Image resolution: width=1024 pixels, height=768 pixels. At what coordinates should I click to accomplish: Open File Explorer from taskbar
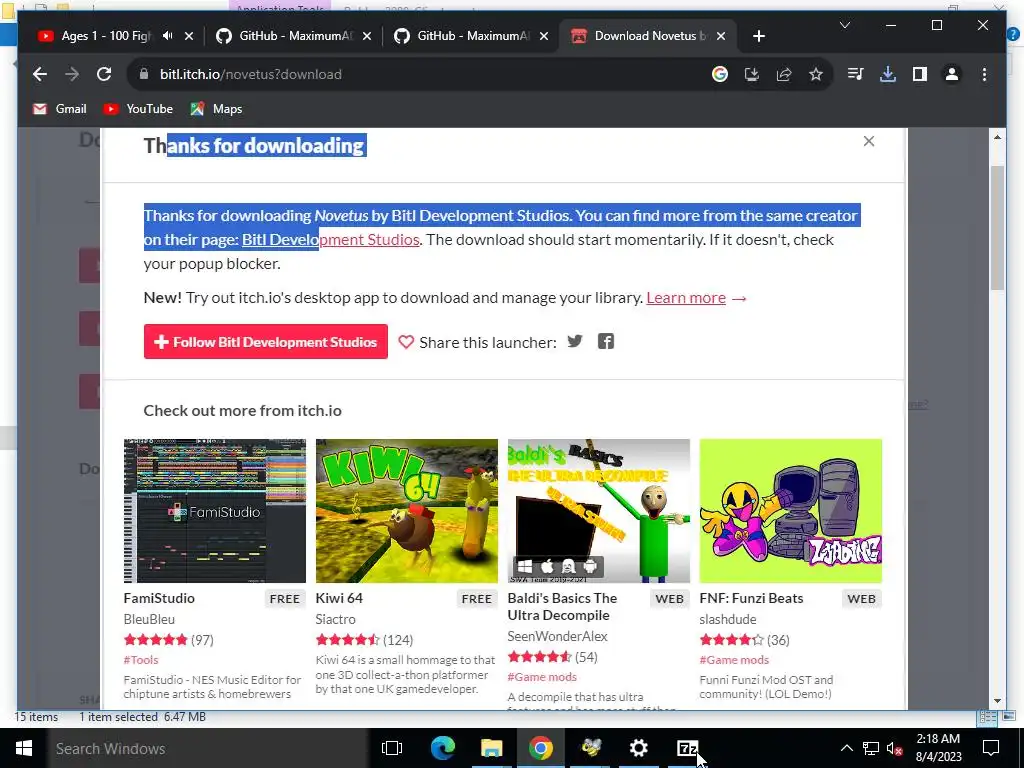(492, 748)
